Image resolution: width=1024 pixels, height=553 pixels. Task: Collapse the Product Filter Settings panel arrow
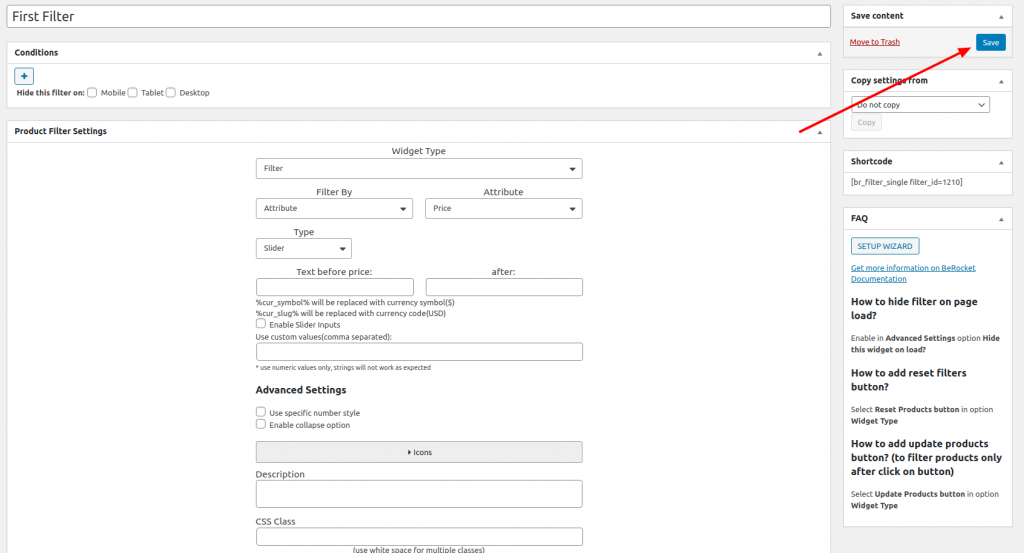point(819,132)
